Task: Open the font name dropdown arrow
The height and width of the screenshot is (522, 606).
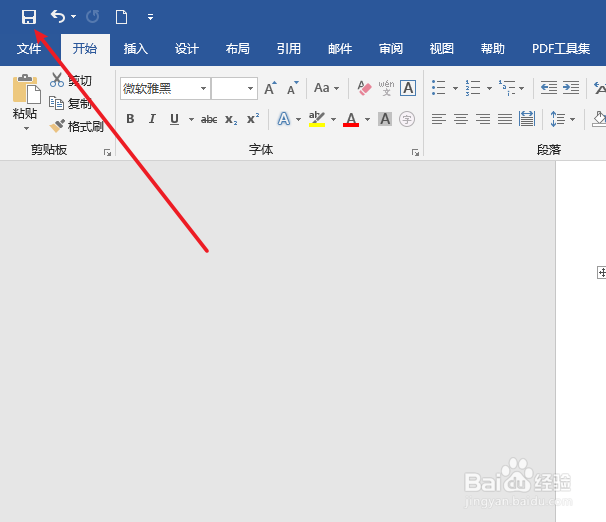Action: click(x=203, y=89)
